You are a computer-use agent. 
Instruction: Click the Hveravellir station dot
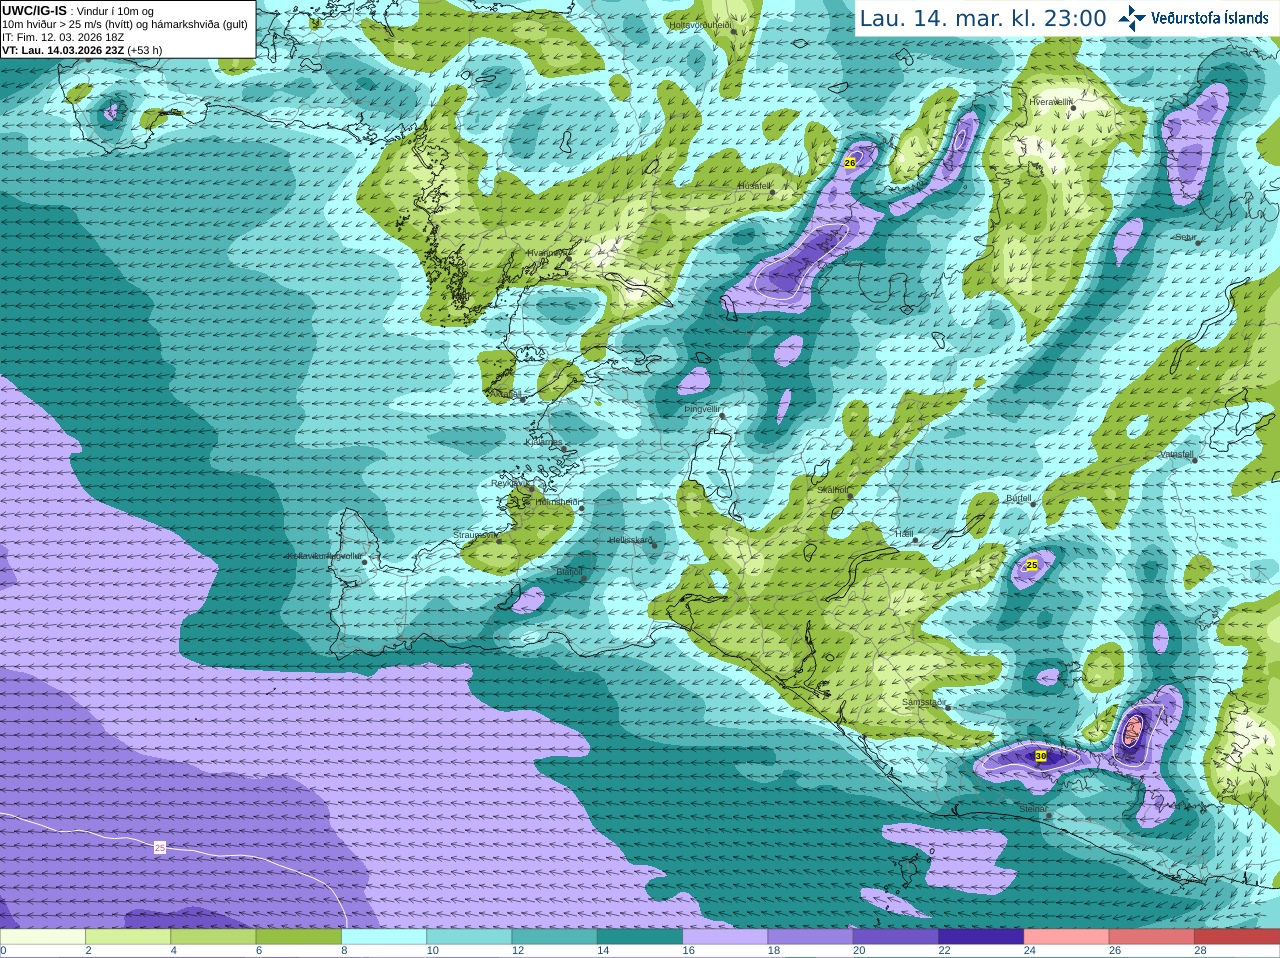tap(1073, 108)
